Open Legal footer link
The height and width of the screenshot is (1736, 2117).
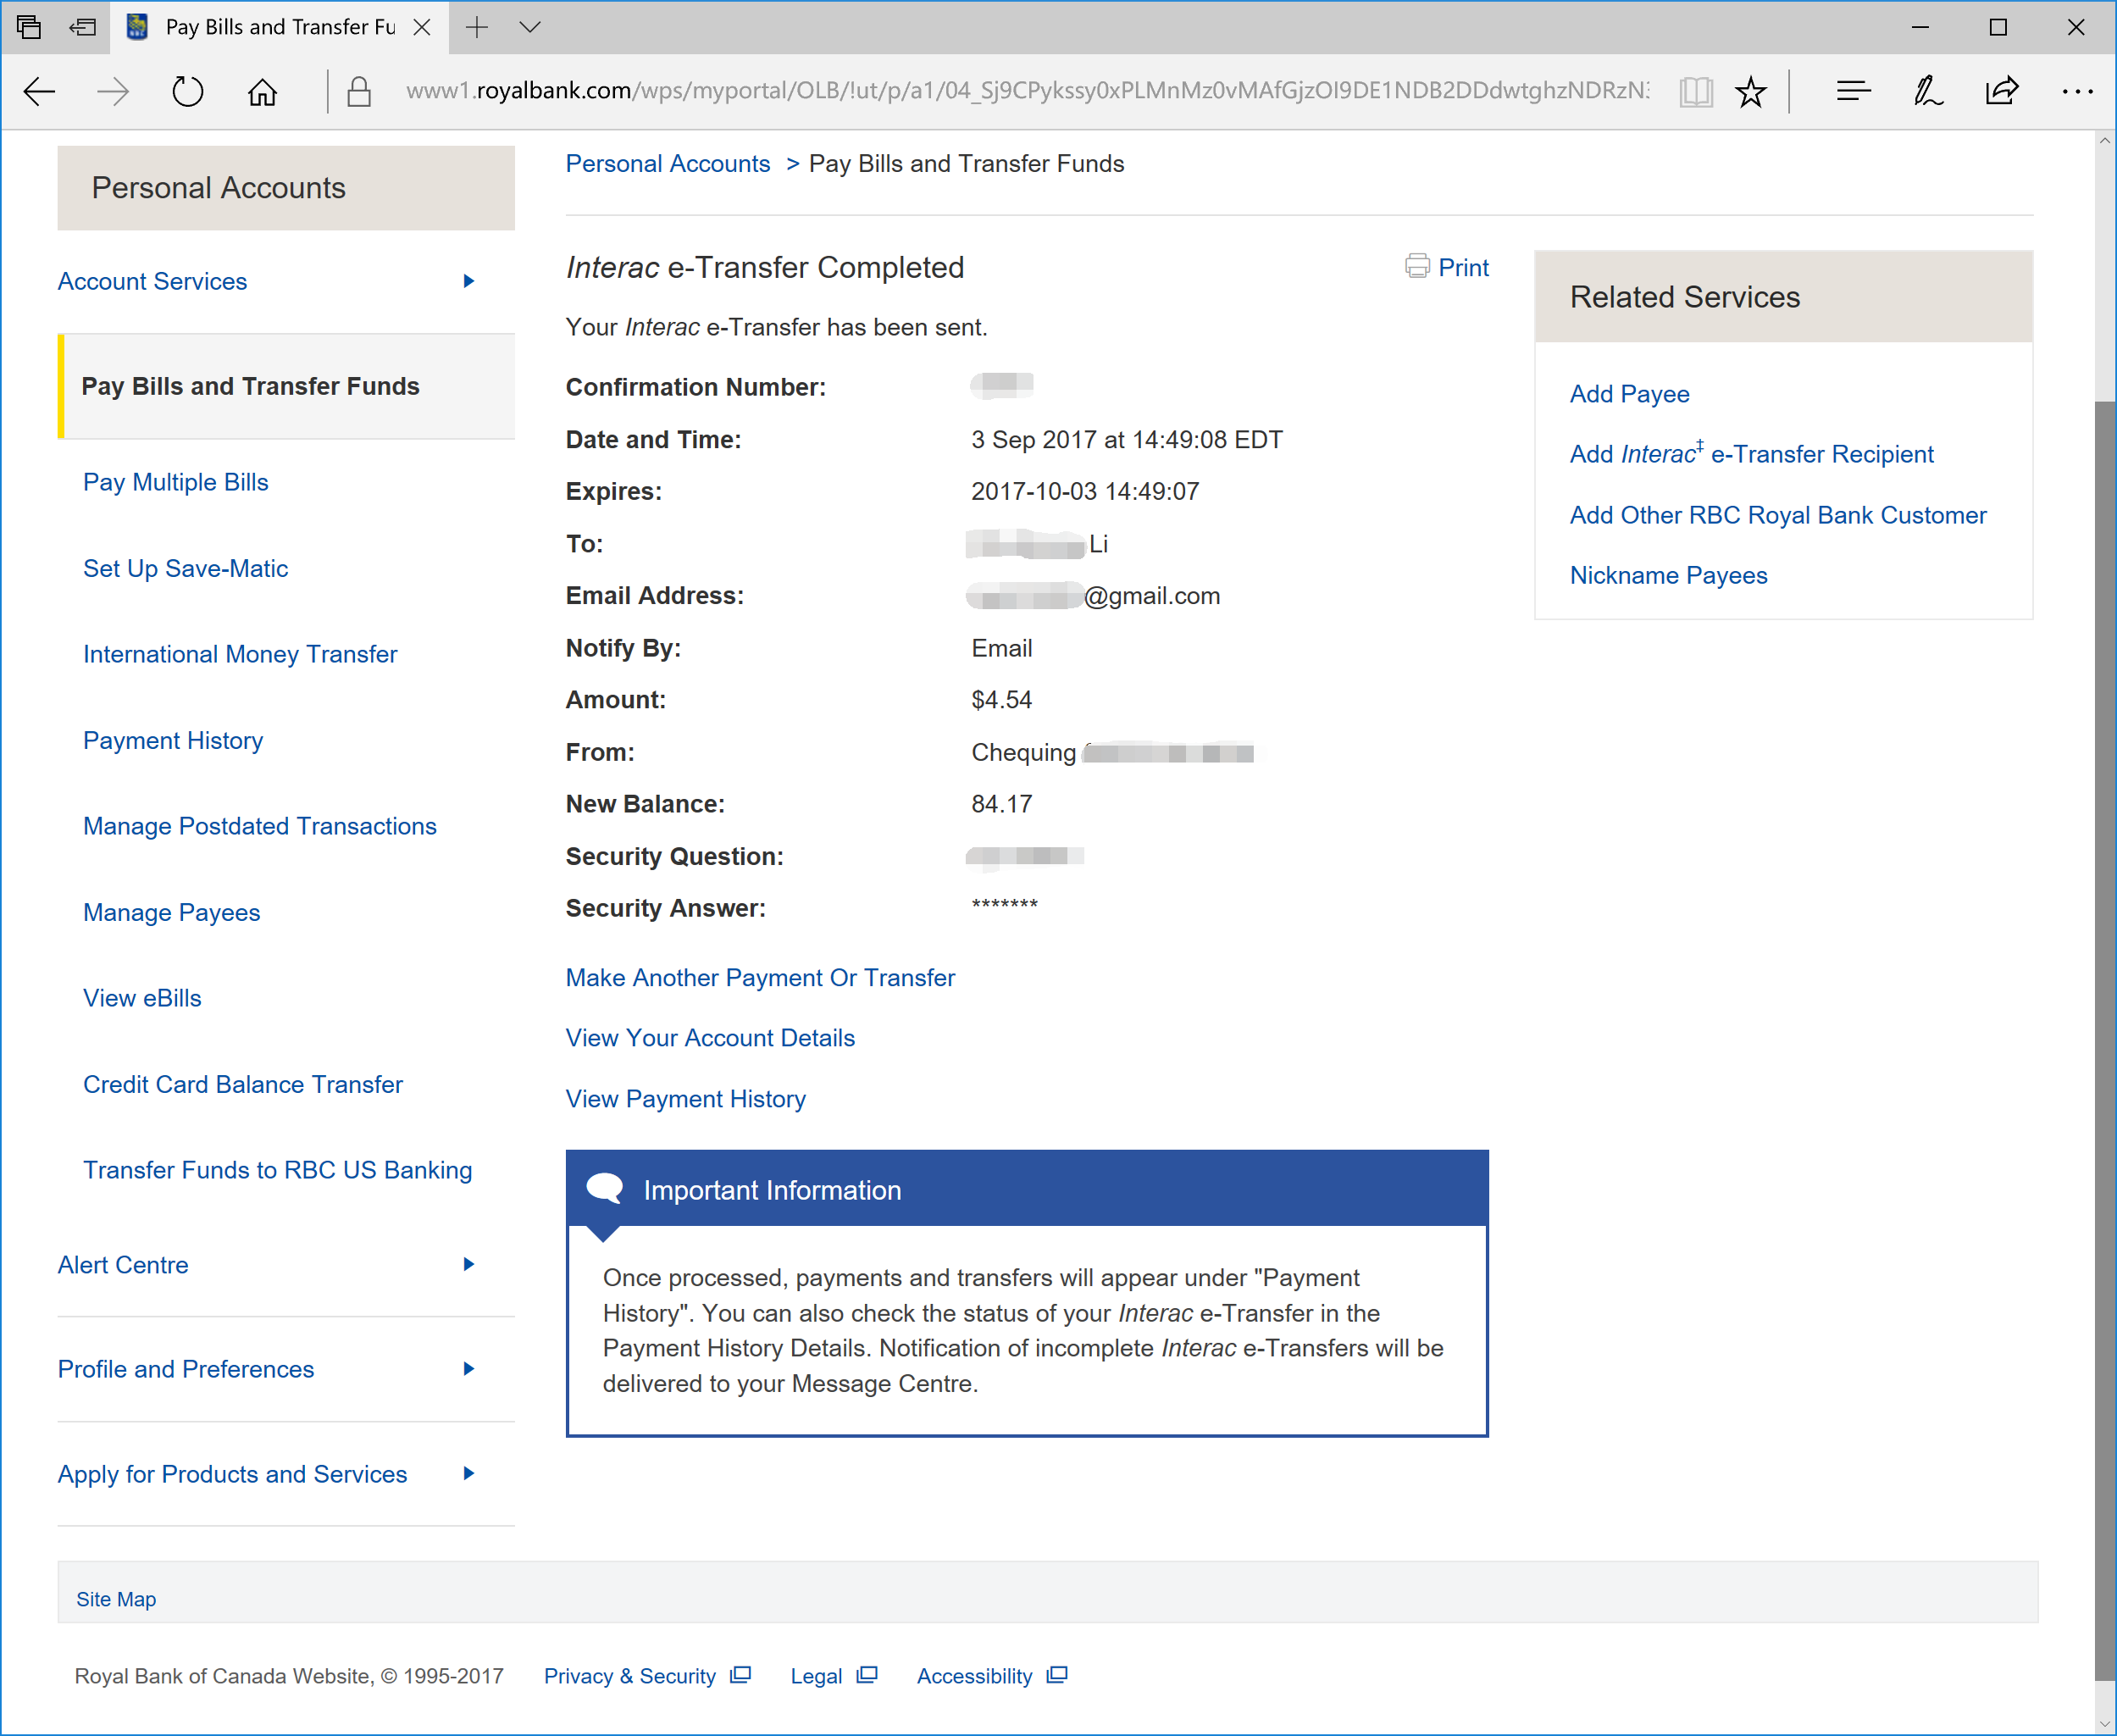point(816,1676)
